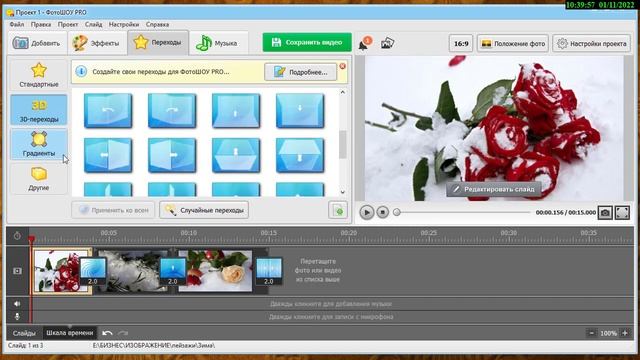Select the third slide with peach rose
The width and height of the screenshot is (640, 360).
215,271
